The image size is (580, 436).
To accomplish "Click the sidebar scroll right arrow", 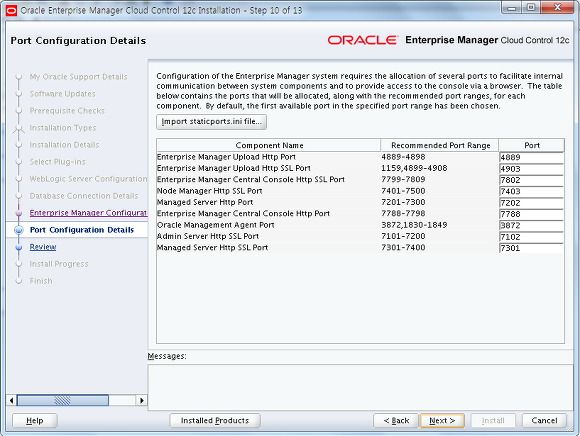I will 141,400.
